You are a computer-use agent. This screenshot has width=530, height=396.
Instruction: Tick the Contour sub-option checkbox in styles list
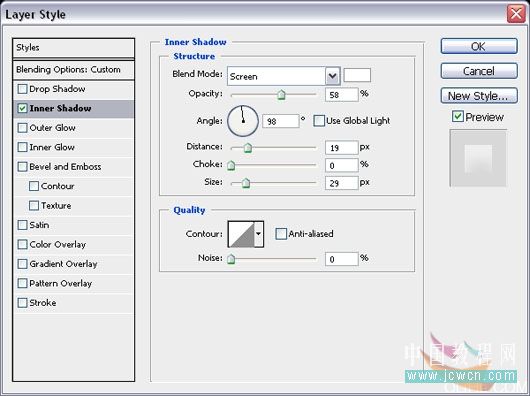coord(34,186)
